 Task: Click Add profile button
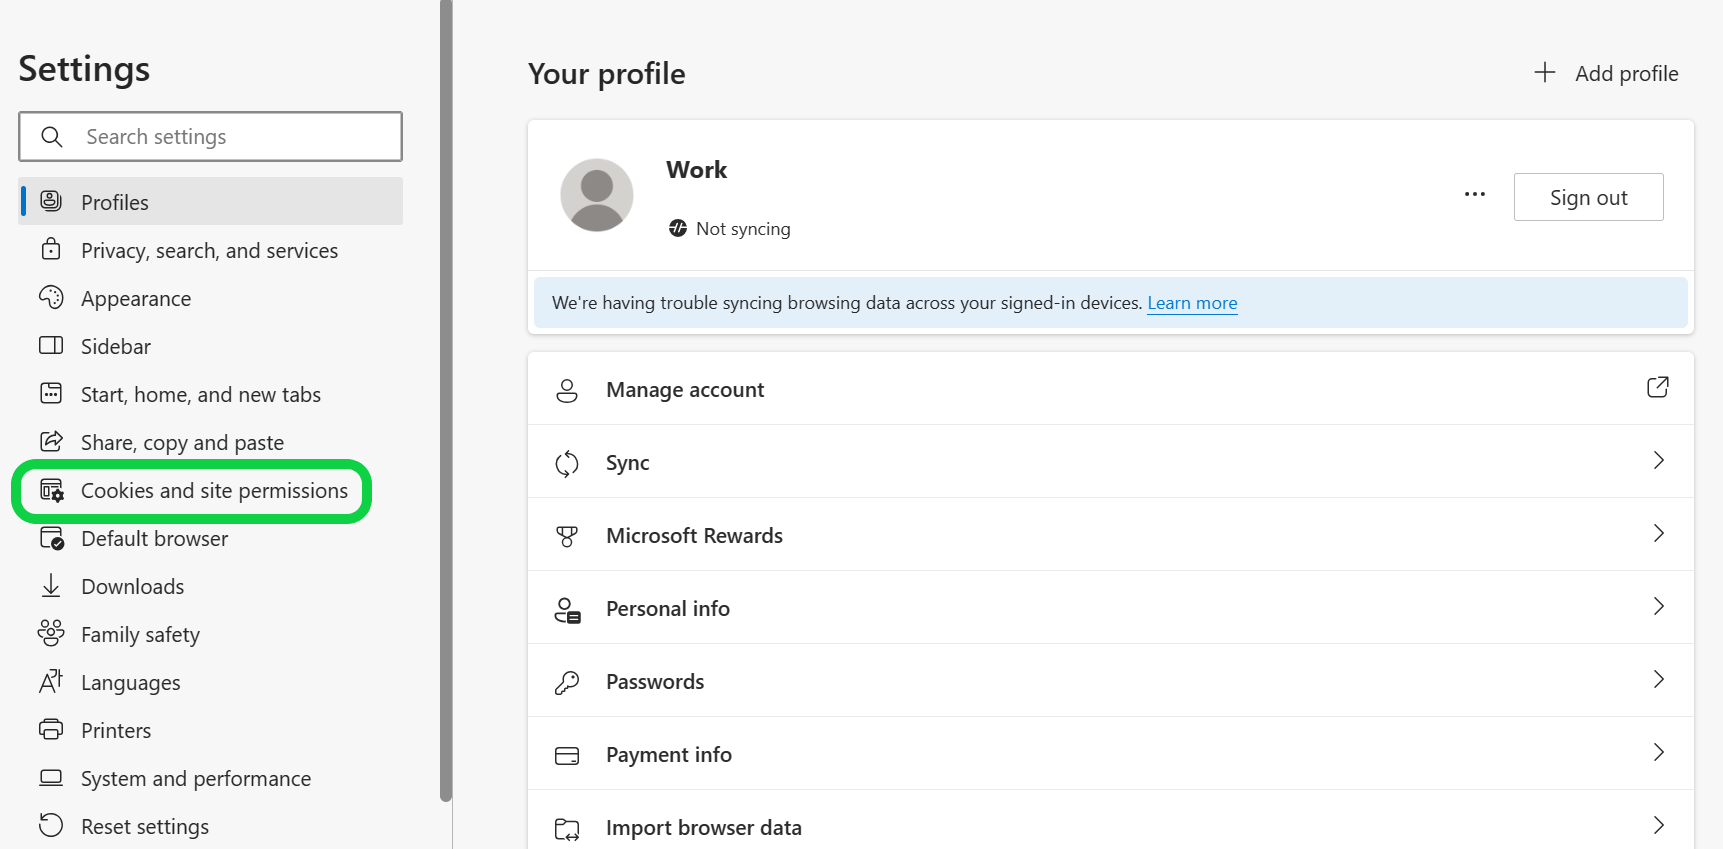1607,73
